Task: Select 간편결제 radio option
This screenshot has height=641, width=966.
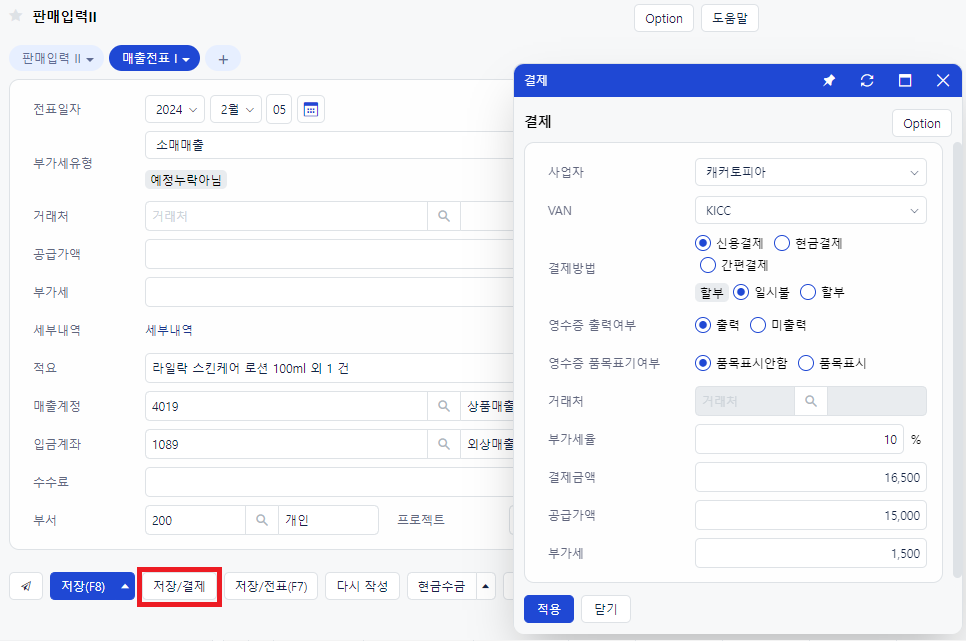Action: pyautogui.click(x=708, y=265)
